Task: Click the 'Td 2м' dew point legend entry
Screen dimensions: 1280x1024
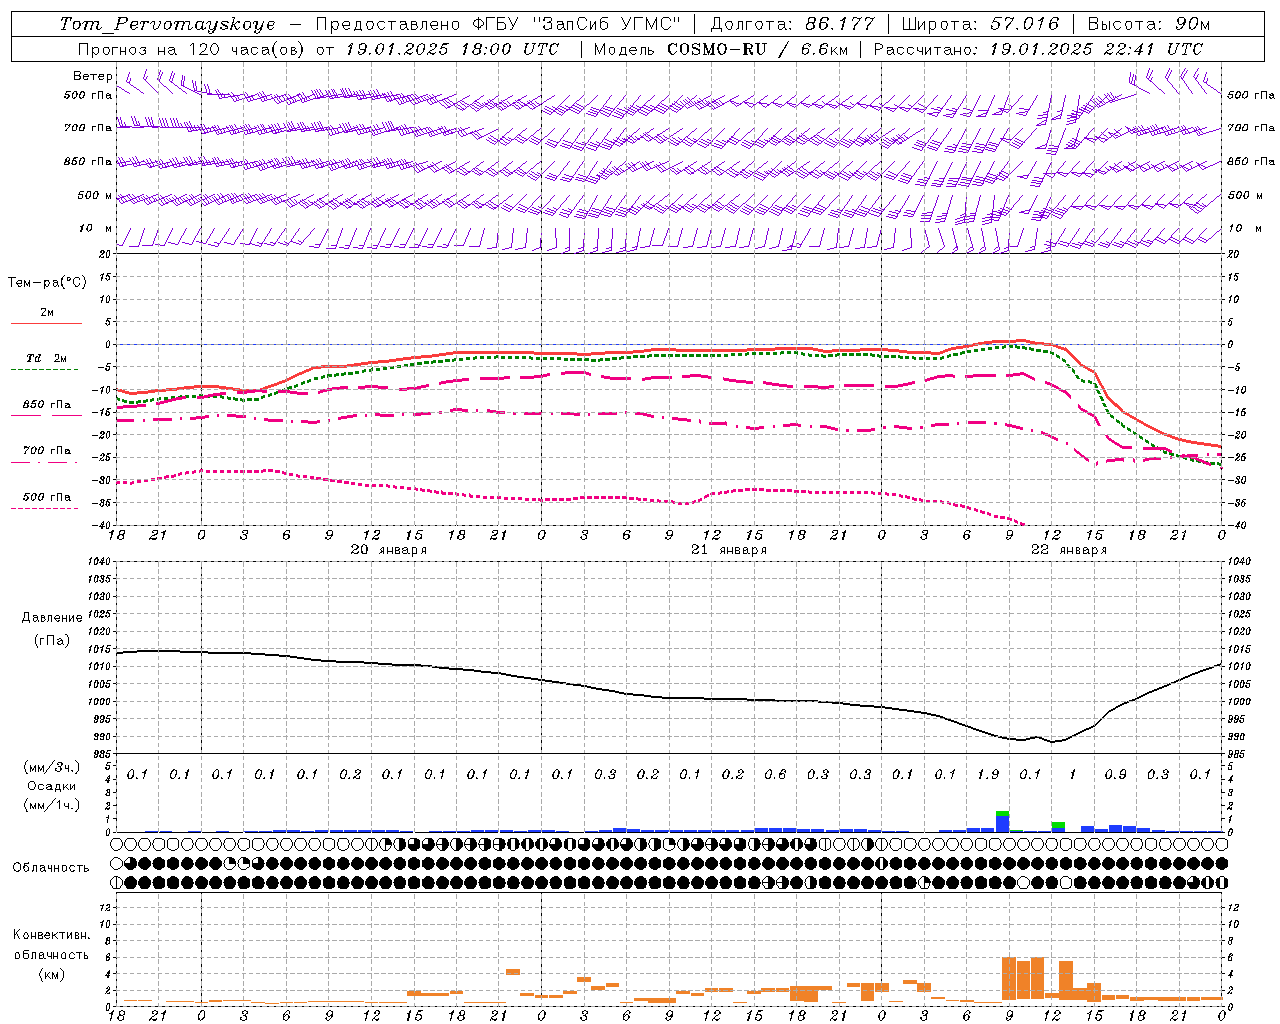Action: click(46, 358)
